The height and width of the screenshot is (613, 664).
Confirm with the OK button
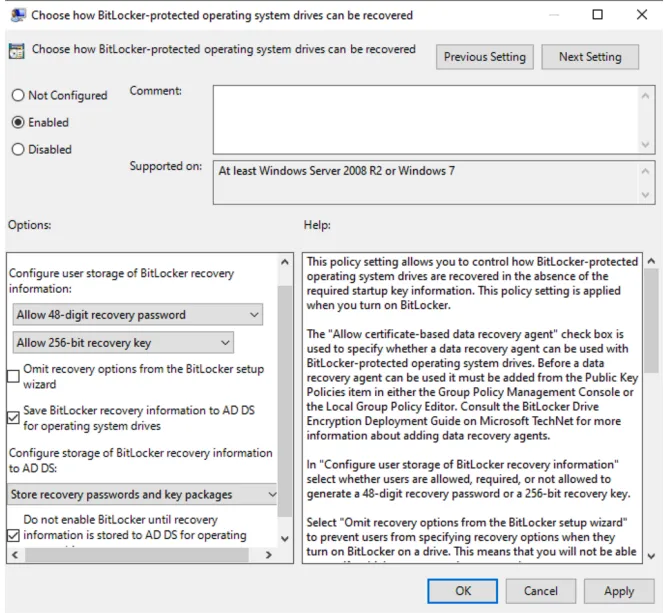[x=462, y=591]
